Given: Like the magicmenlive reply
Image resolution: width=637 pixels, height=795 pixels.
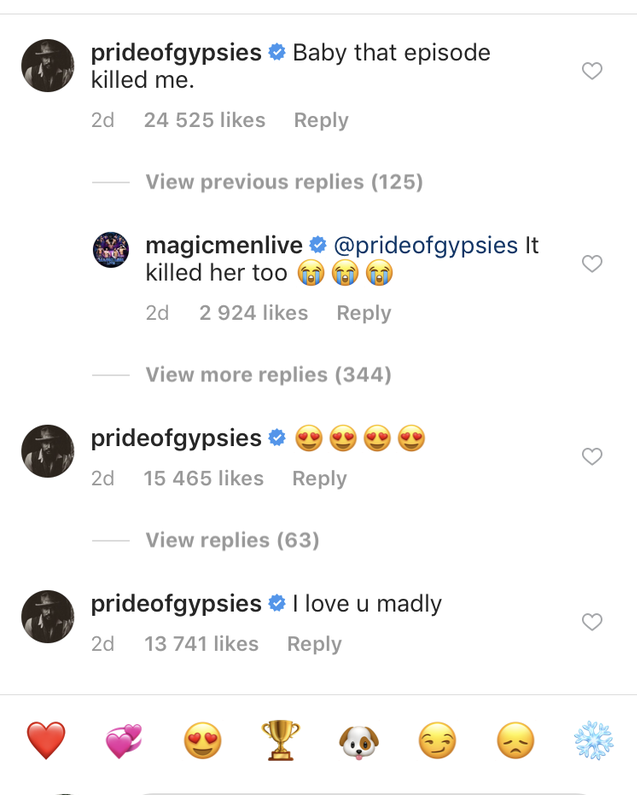Looking at the screenshot, I should pos(592,264).
